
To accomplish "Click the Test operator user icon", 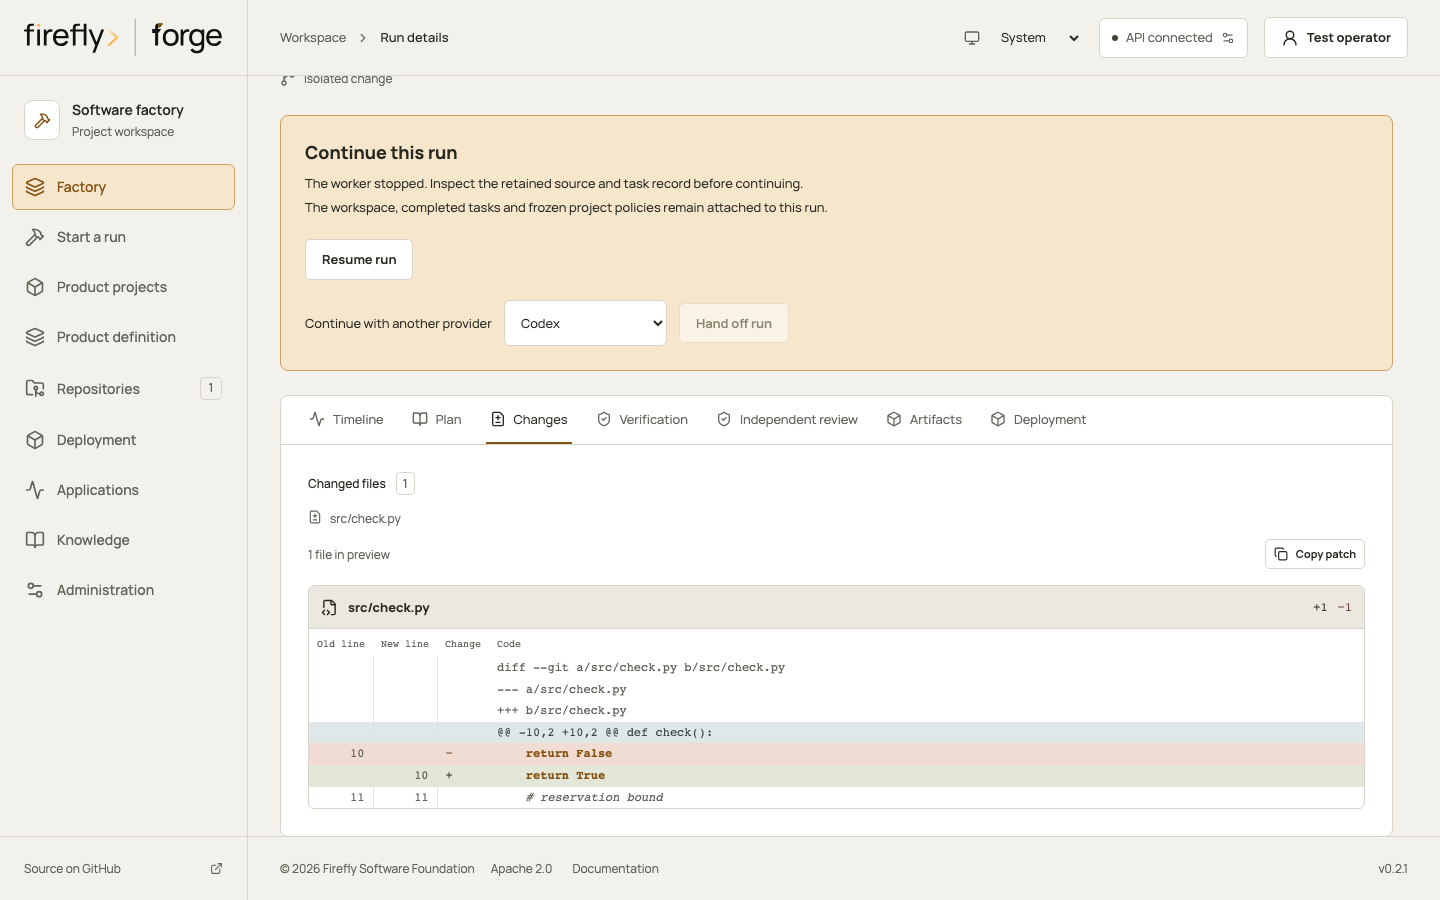I will point(1290,38).
